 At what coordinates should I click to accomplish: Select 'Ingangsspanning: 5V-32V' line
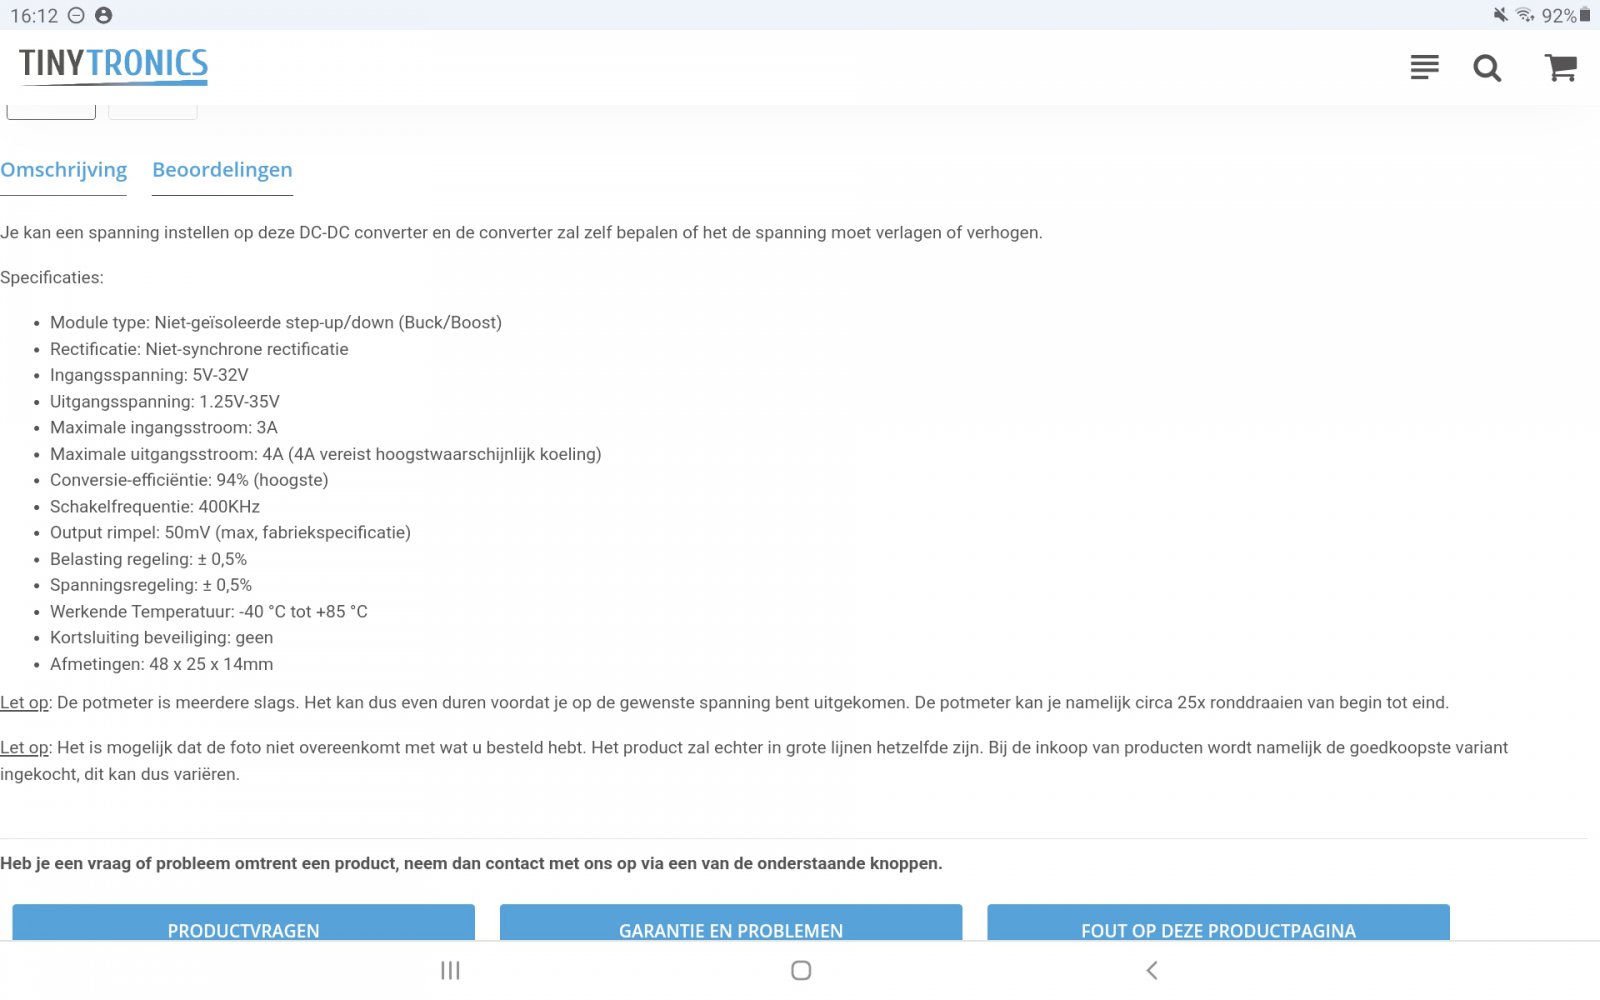[x=149, y=375]
